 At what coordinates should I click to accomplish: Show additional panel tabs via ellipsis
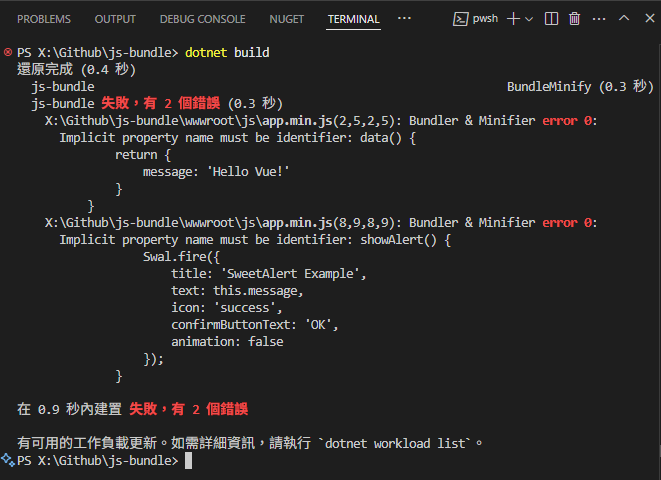[404, 18]
